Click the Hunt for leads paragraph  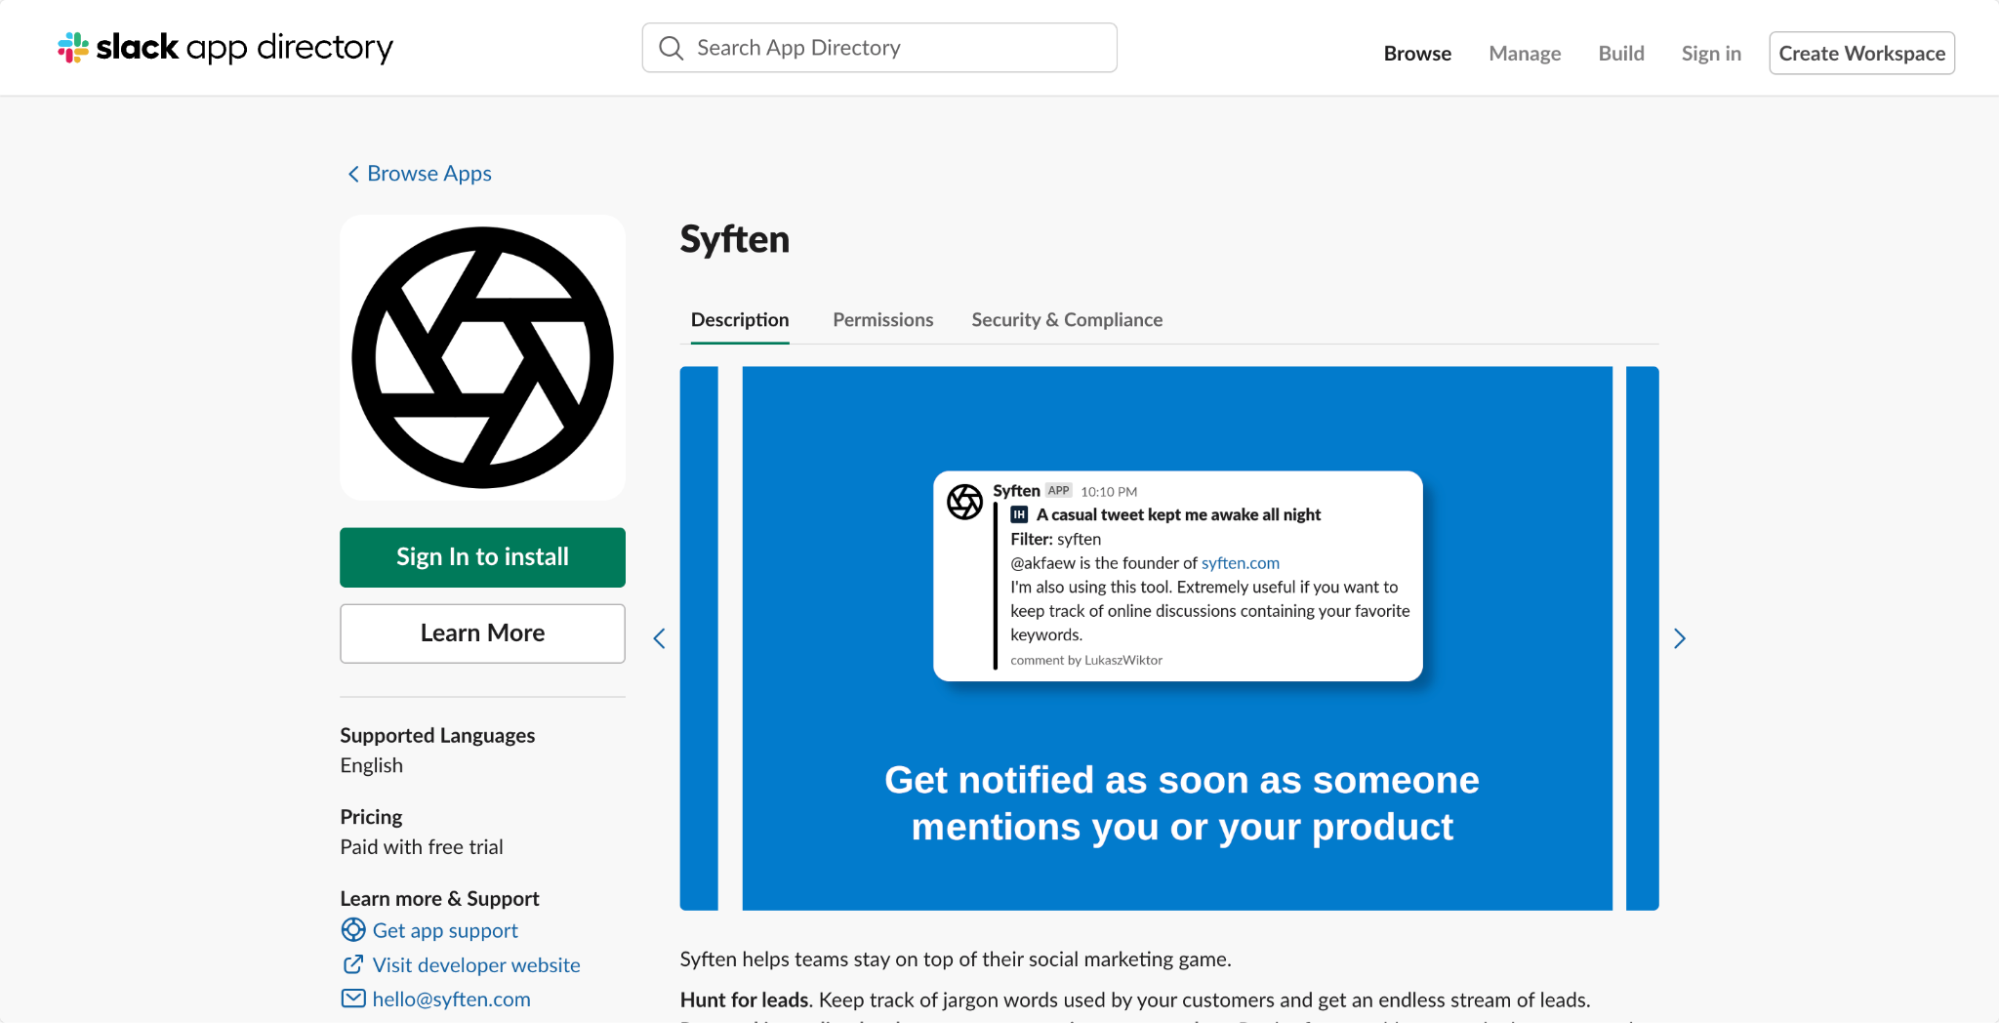[1135, 1000]
